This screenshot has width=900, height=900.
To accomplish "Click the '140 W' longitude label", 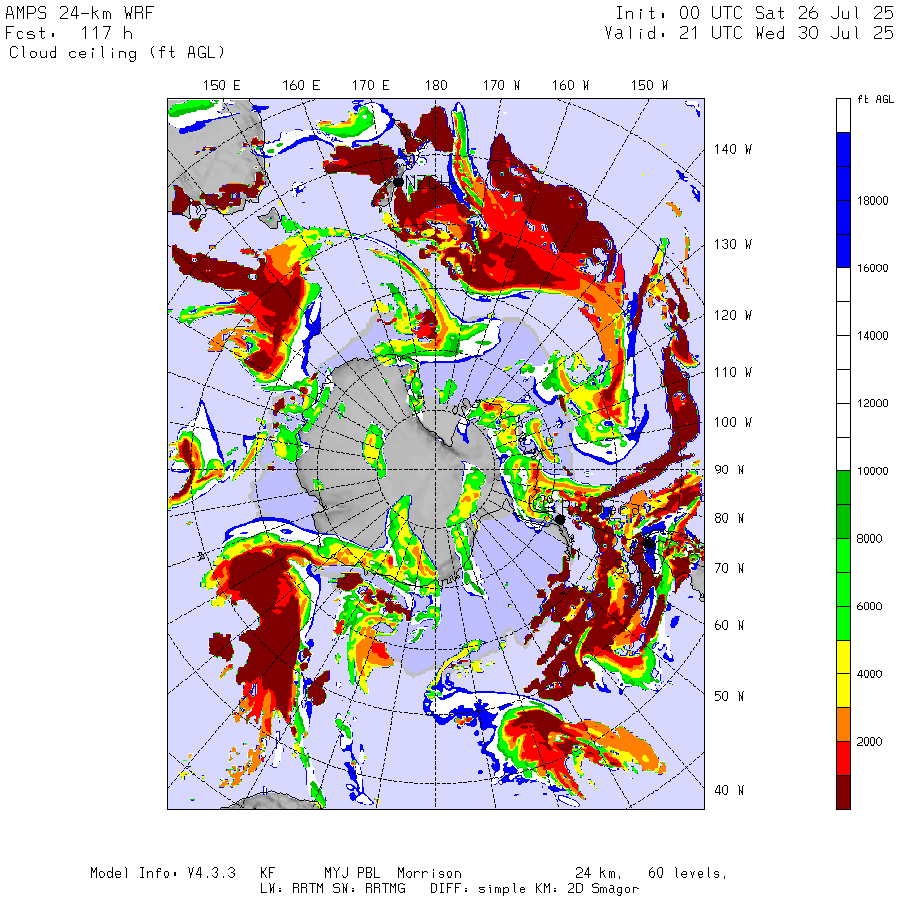I will tap(733, 150).
